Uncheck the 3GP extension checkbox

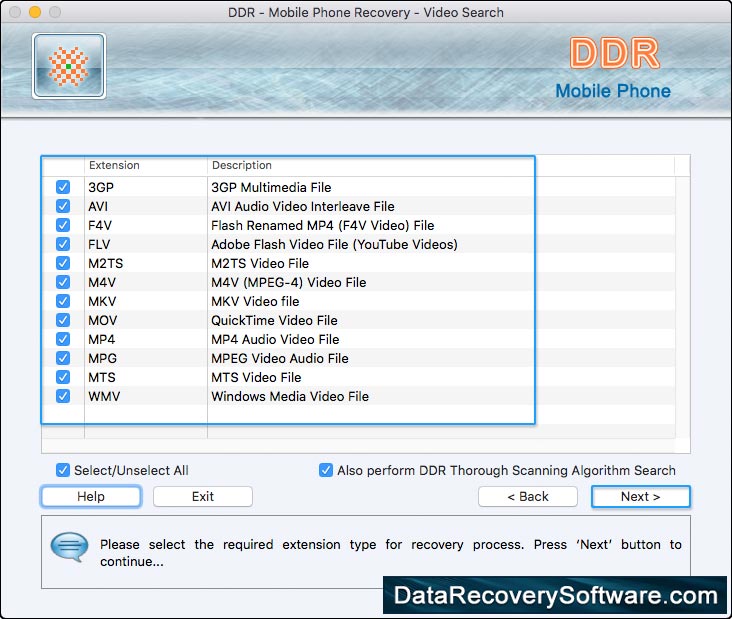click(63, 187)
